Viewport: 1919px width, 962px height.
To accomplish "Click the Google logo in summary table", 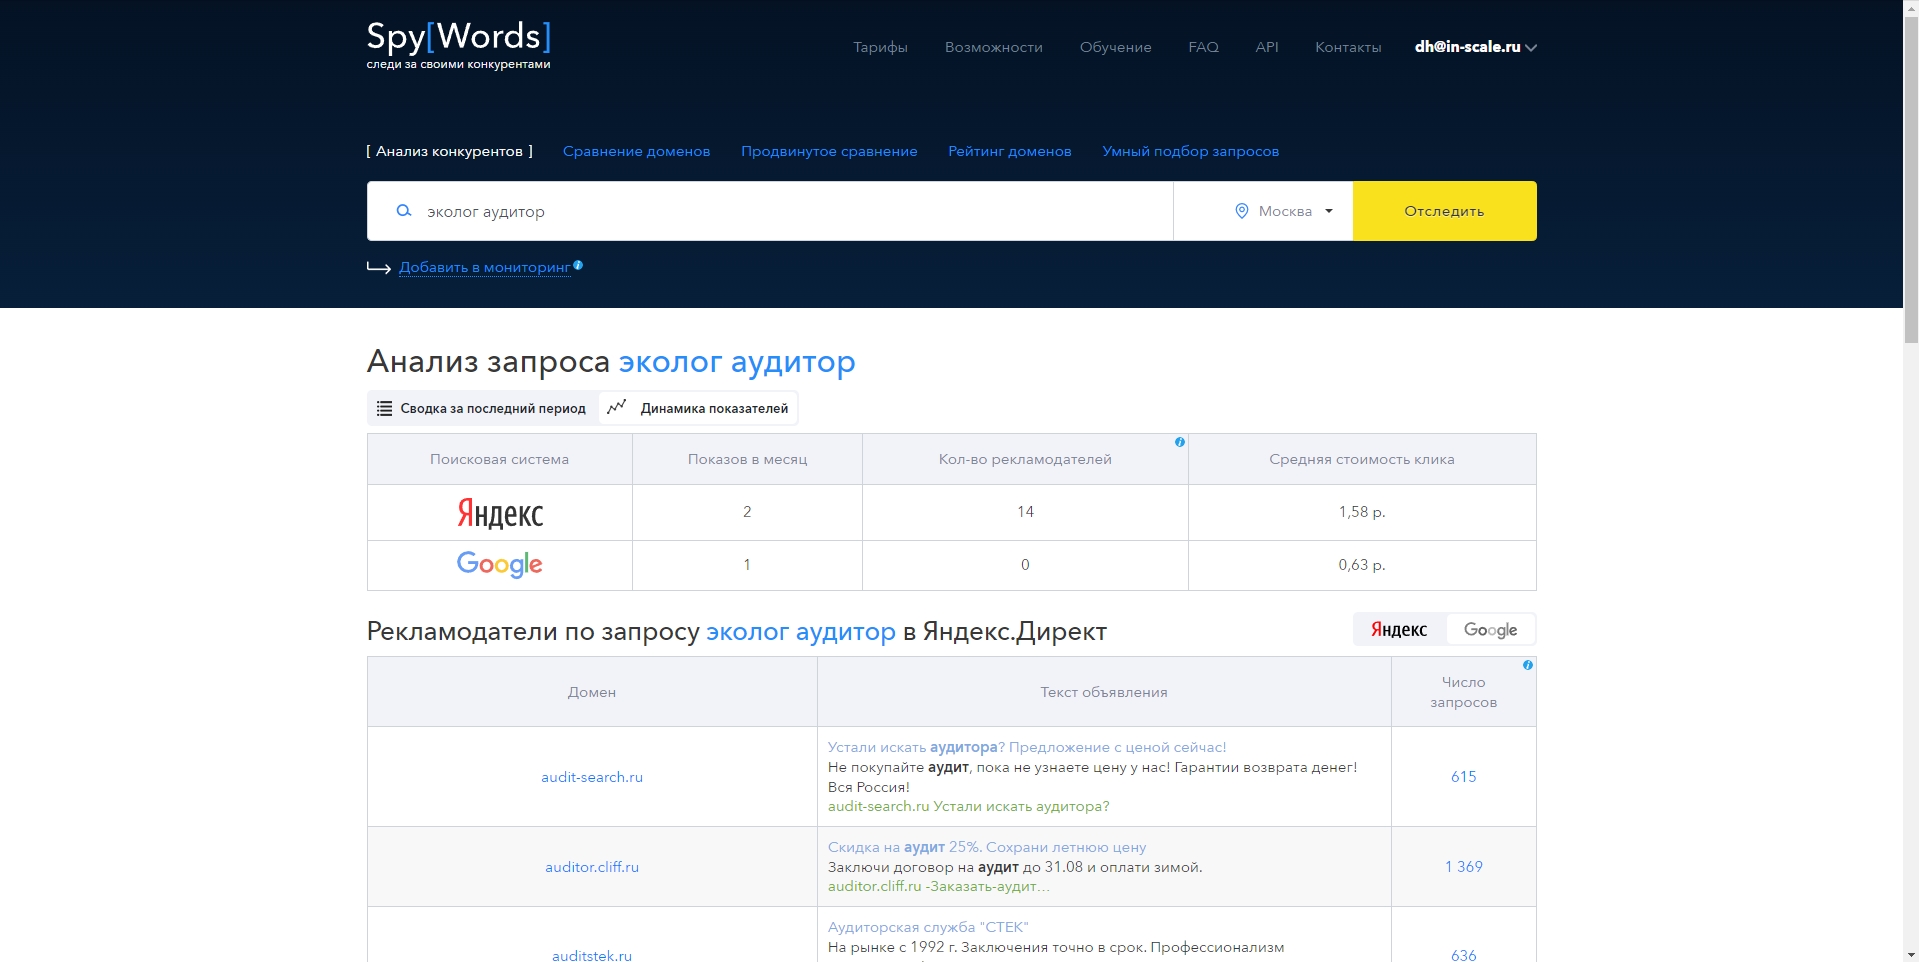I will (500, 565).
